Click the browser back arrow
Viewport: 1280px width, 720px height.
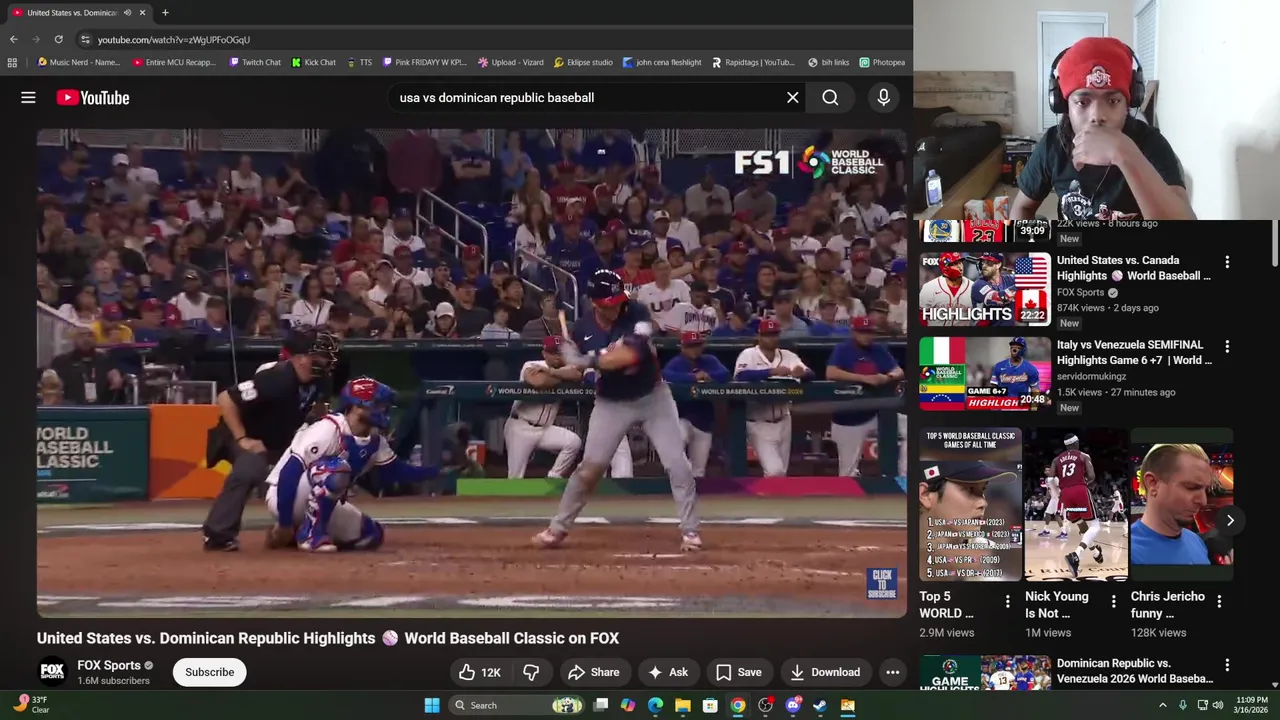(x=13, y=39)
